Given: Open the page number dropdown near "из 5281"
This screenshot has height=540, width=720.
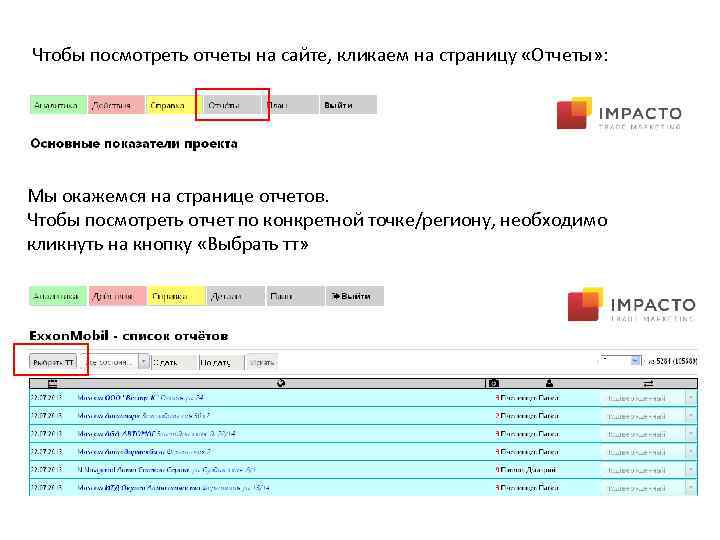Looking at the screenshot, I should tap(620, 360).
